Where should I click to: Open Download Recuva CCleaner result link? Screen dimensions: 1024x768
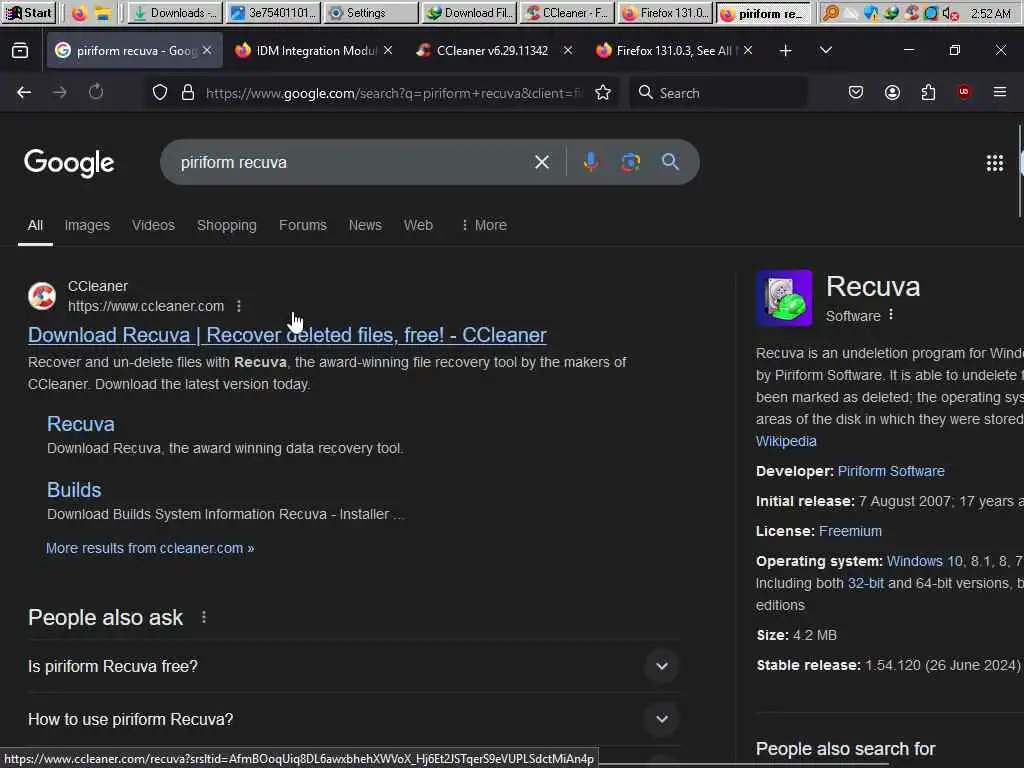[287, 335]
